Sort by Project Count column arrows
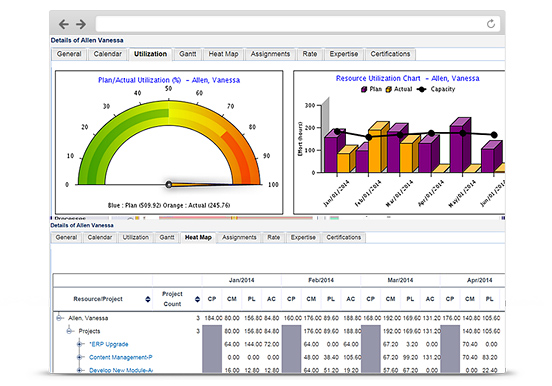 click(197, 299)
